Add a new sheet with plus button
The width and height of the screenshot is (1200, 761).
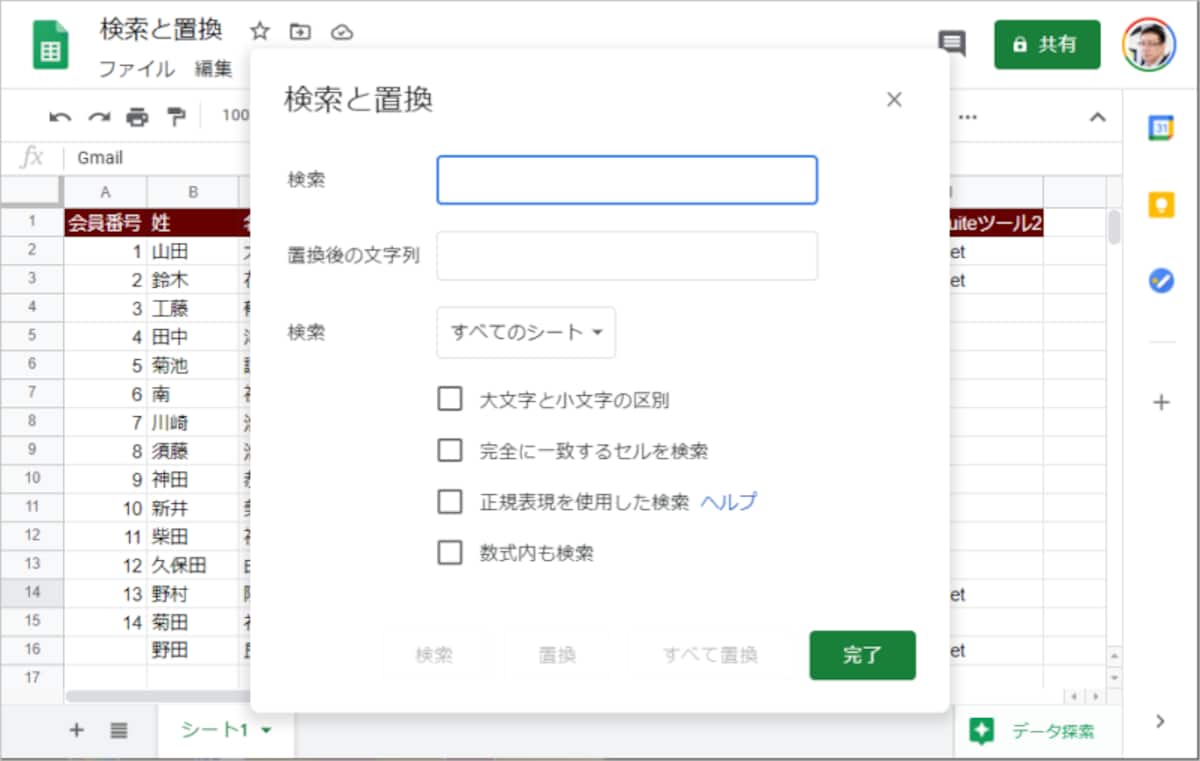(x=76, y=730)
